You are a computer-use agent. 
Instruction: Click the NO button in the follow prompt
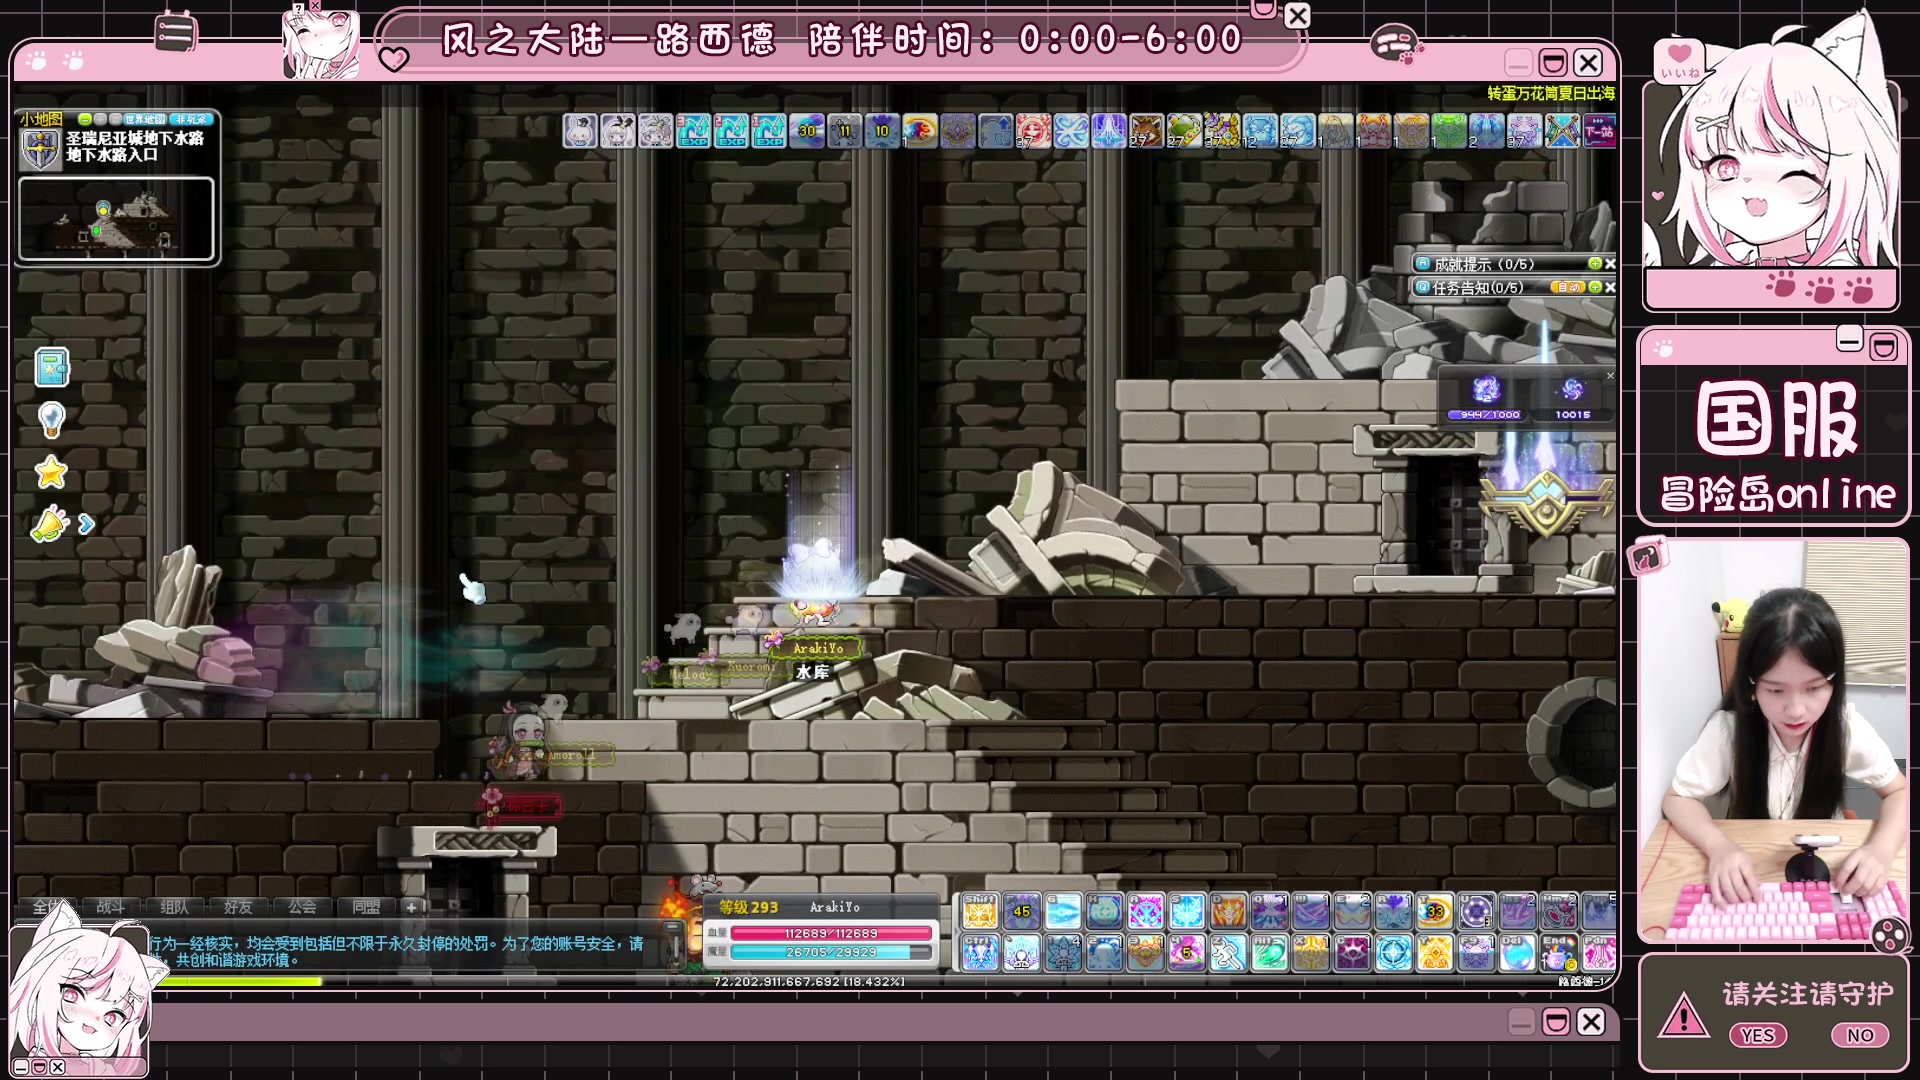tap(1860, 1036)
